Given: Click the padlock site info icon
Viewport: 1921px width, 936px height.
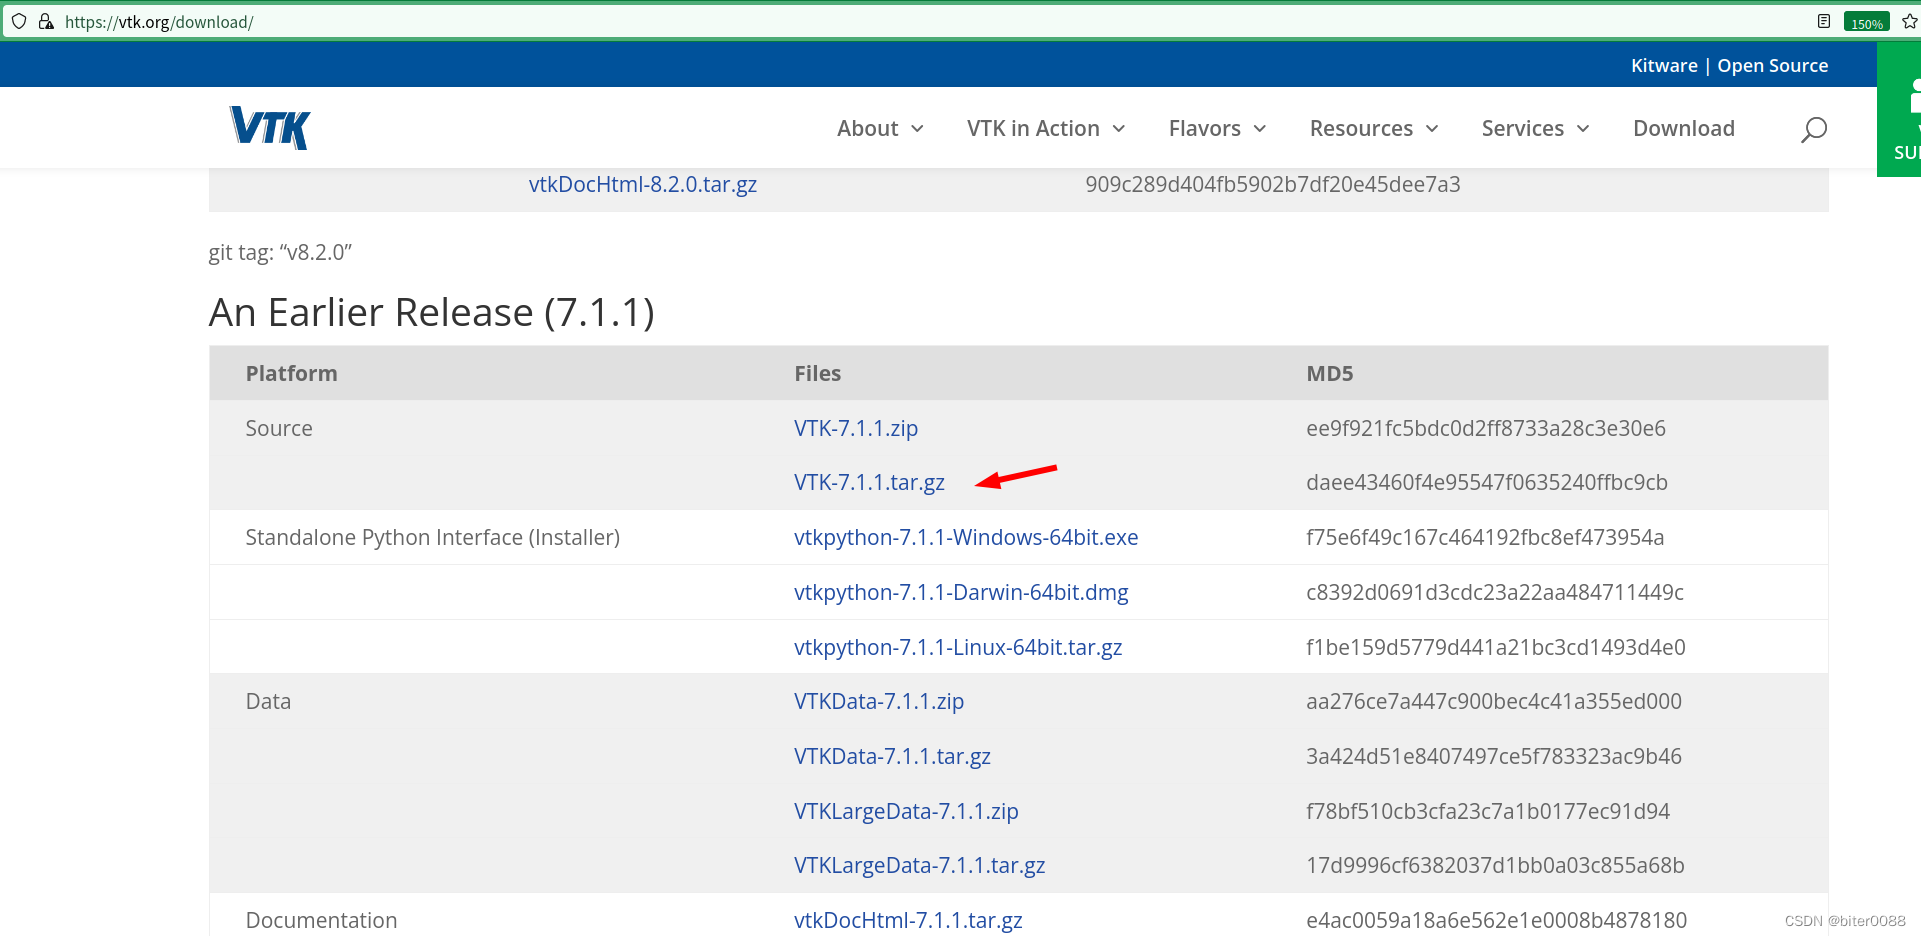Looking at the screenshot, I should coord(46,21).
